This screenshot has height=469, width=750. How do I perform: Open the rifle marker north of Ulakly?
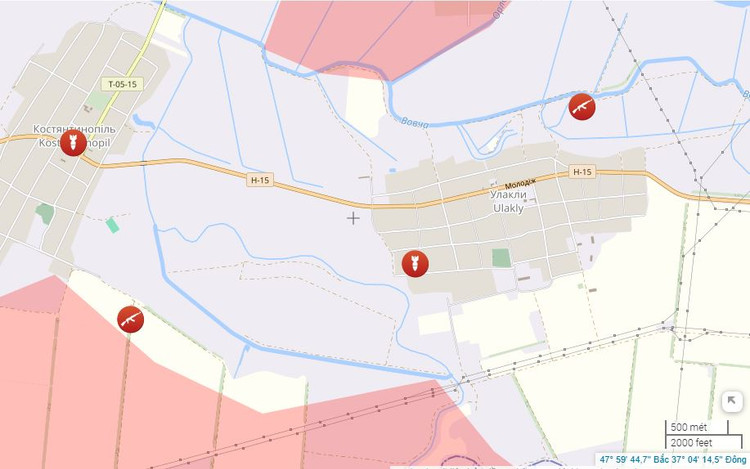click(x=582, y=107)
